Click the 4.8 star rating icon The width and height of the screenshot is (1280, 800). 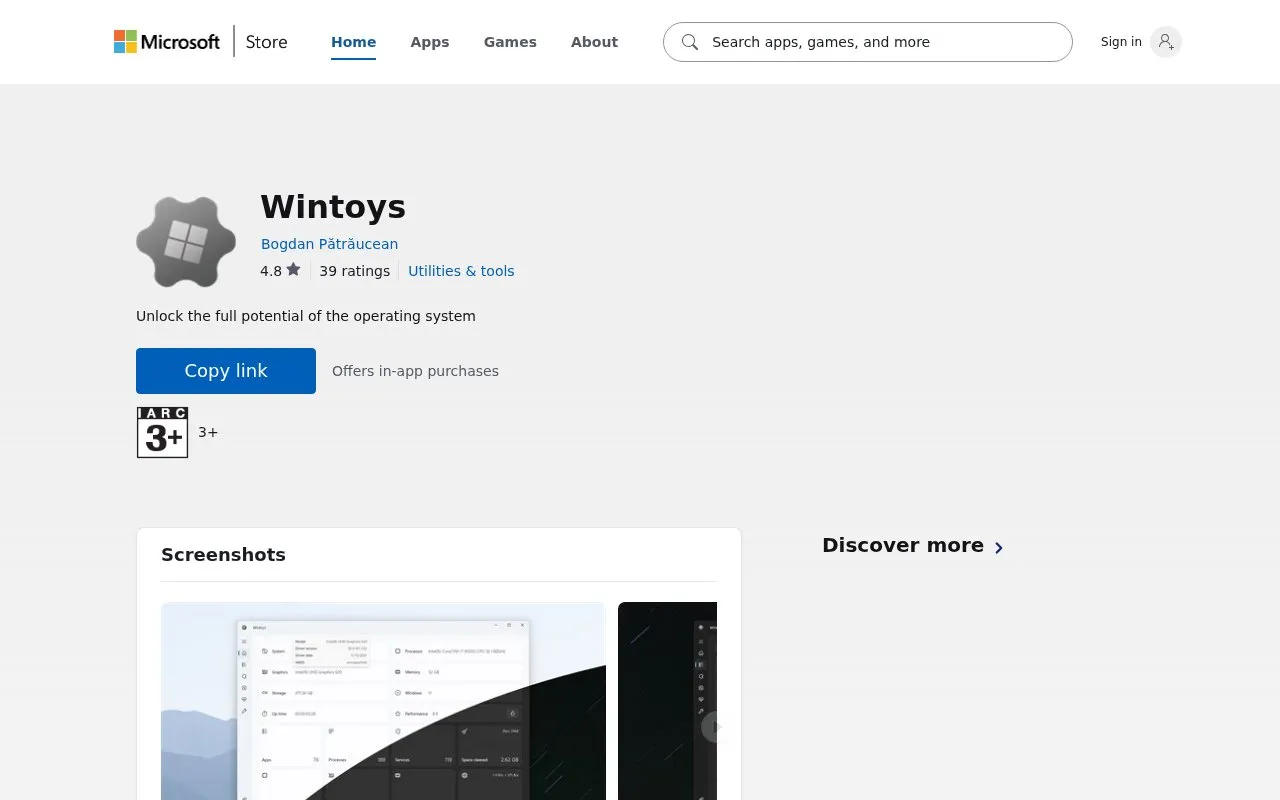[293, 270]
